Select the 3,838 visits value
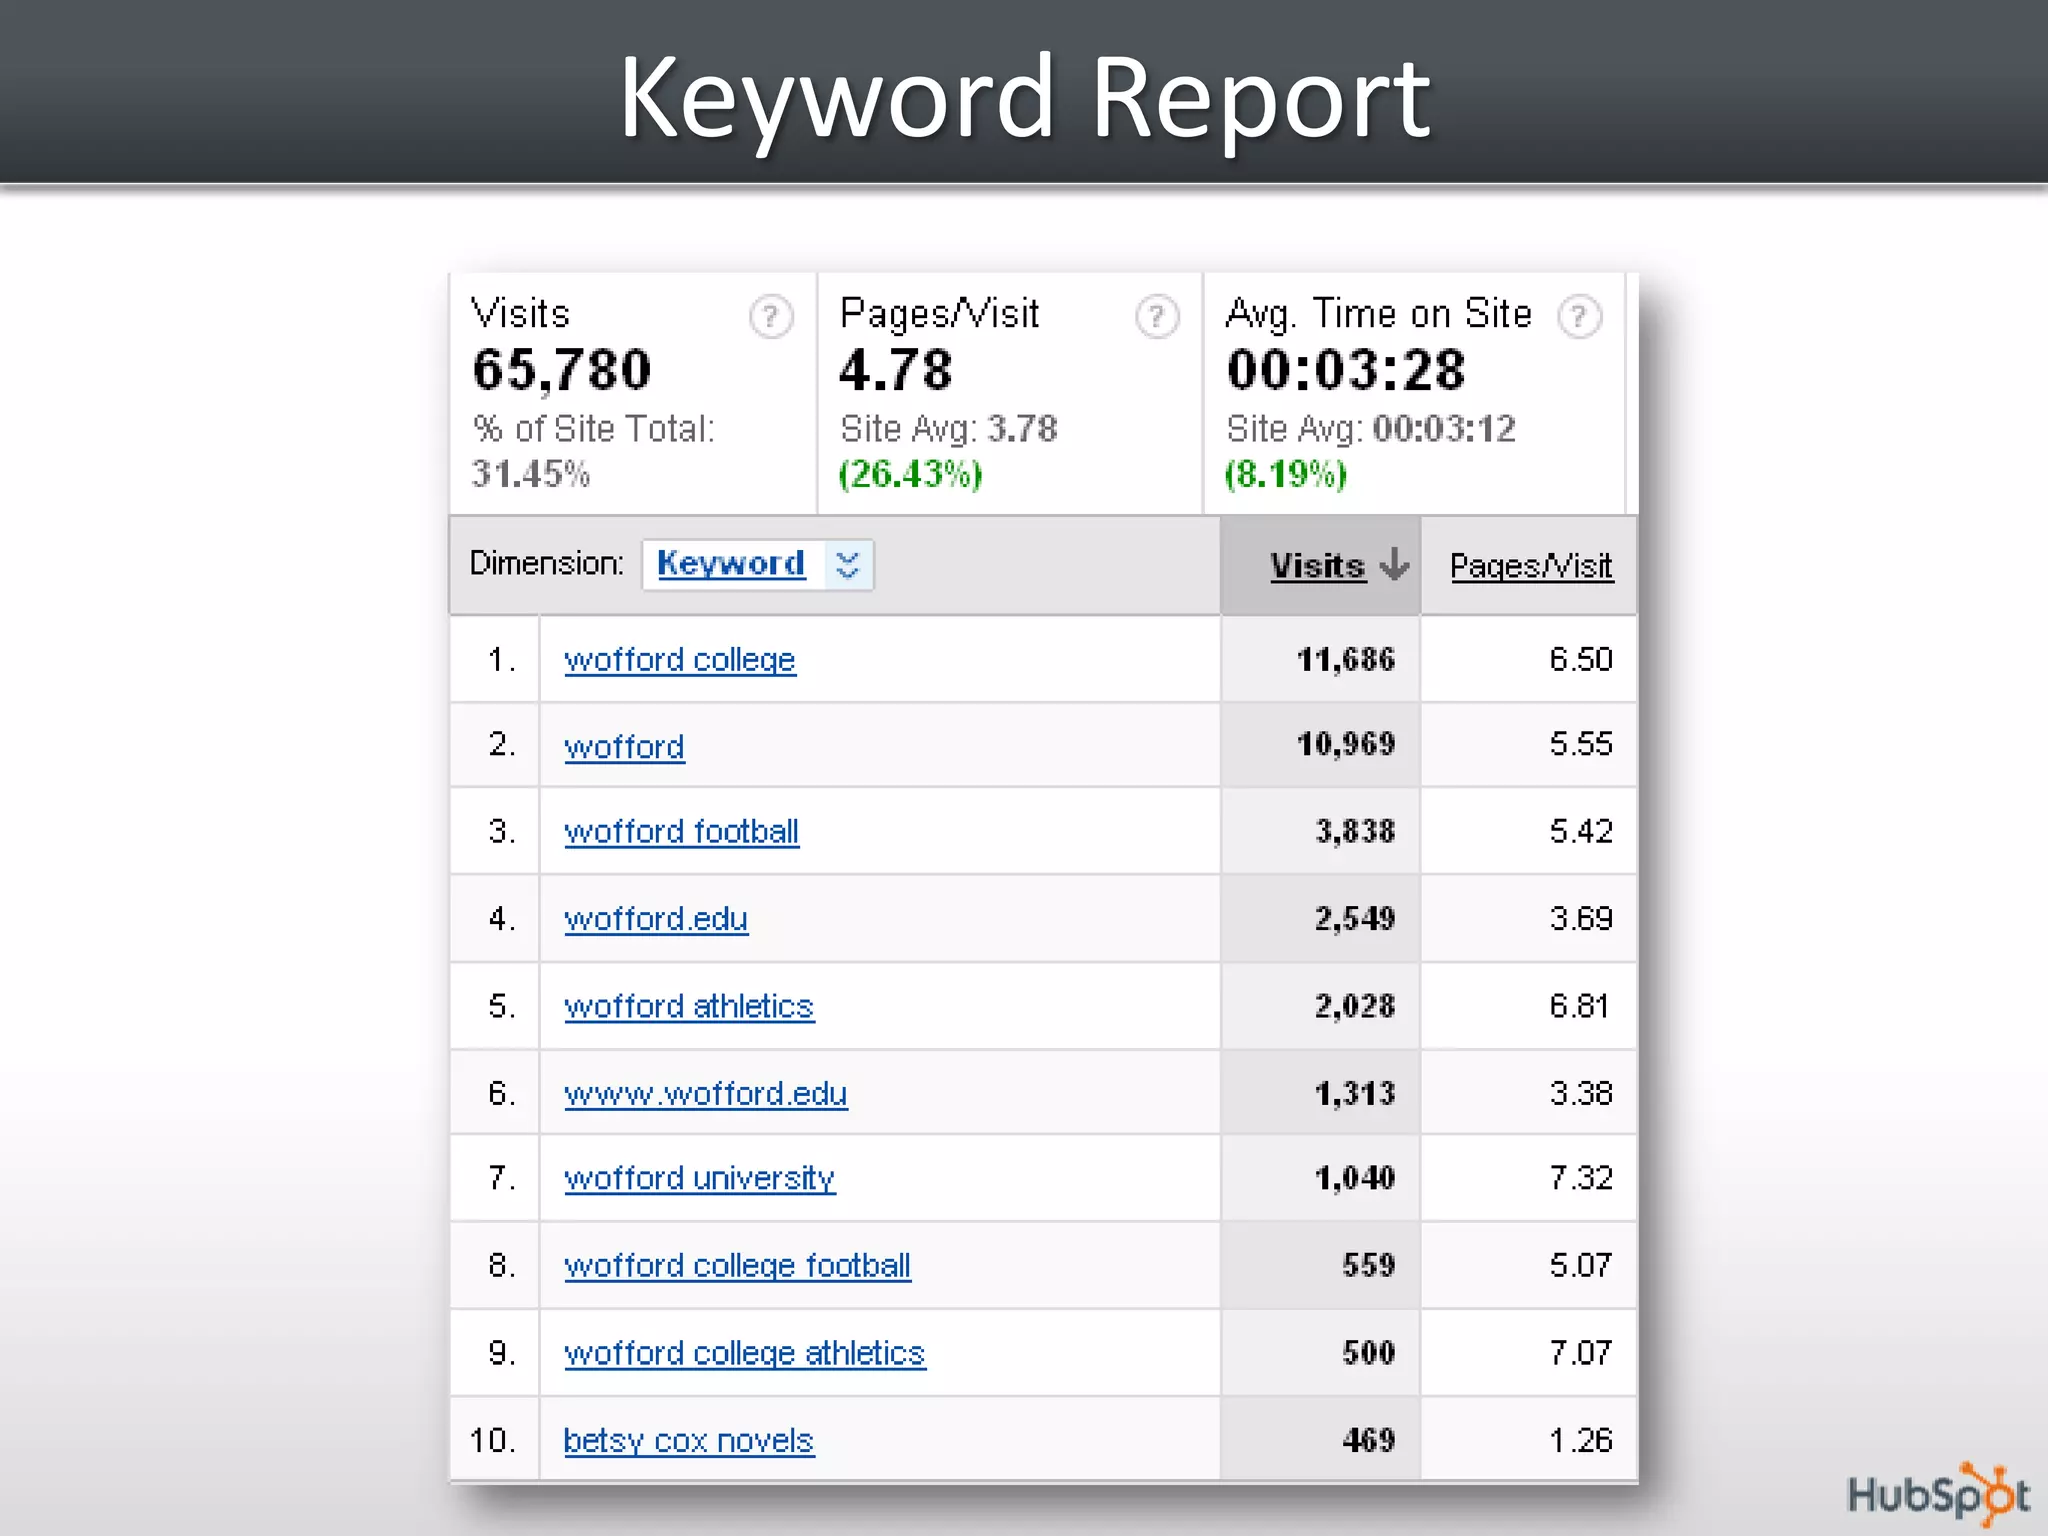 pos(1354,831)
